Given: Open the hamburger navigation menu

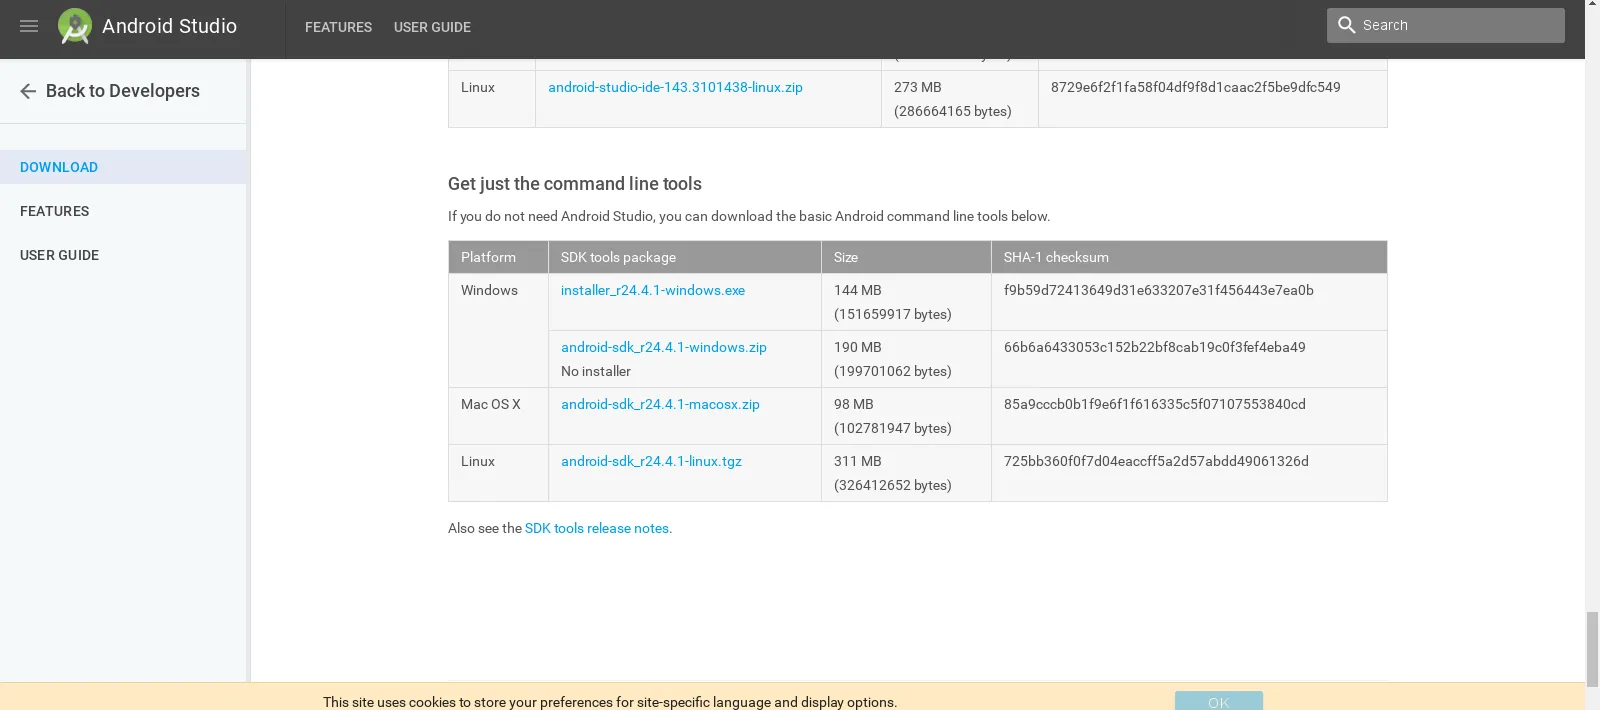Looking at the screenshot, I should [29, 26].
